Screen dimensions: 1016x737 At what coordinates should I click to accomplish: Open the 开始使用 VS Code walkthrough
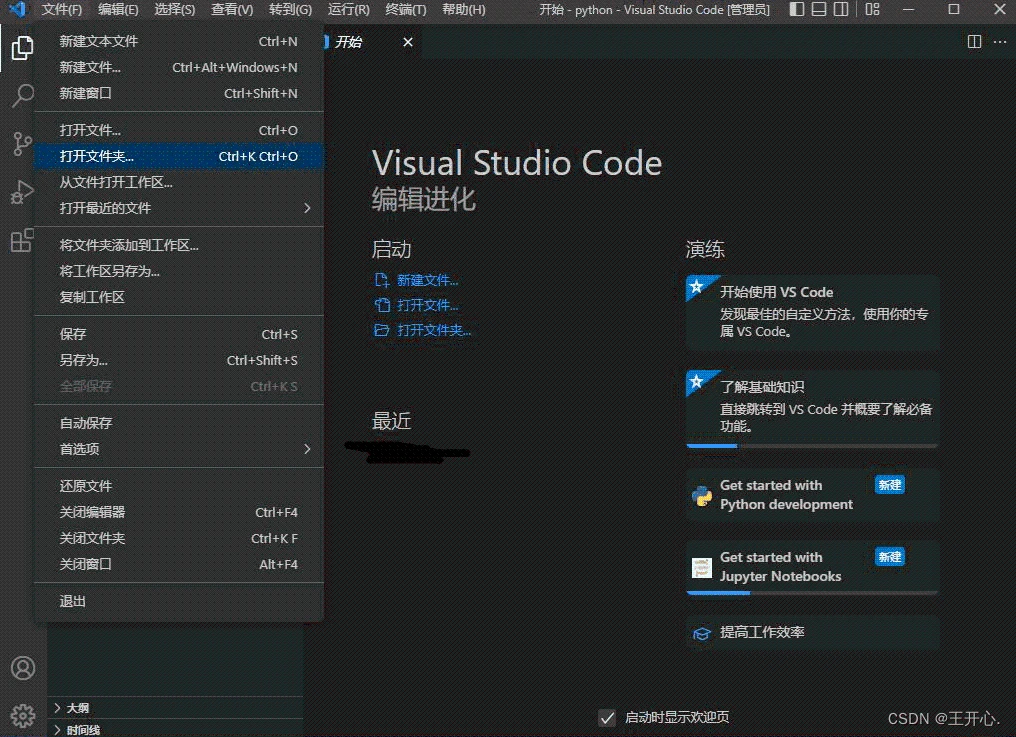click(x=813, y=313)
